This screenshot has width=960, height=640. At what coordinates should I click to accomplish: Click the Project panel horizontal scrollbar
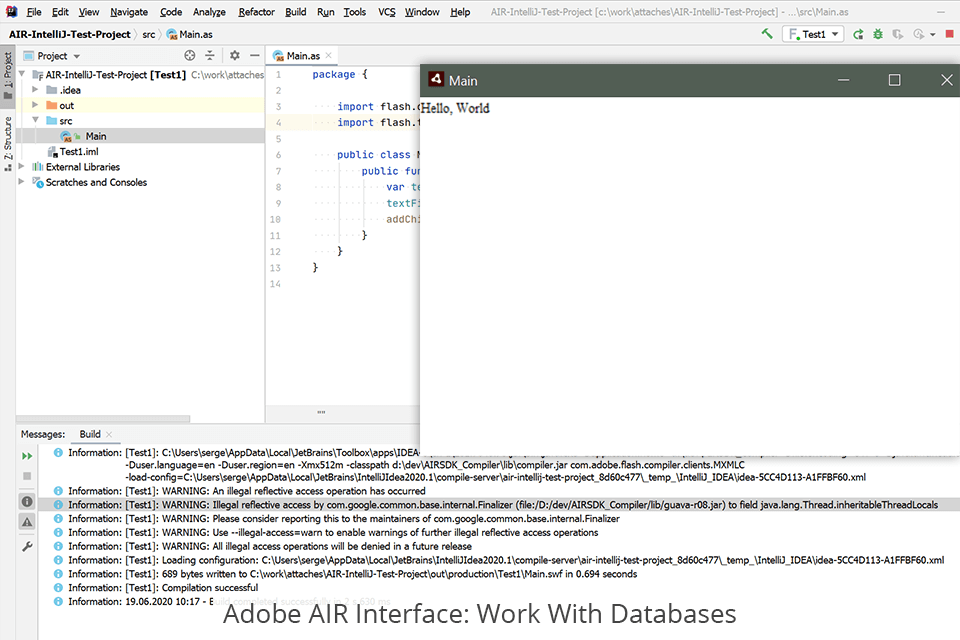[x=103, y=419]
